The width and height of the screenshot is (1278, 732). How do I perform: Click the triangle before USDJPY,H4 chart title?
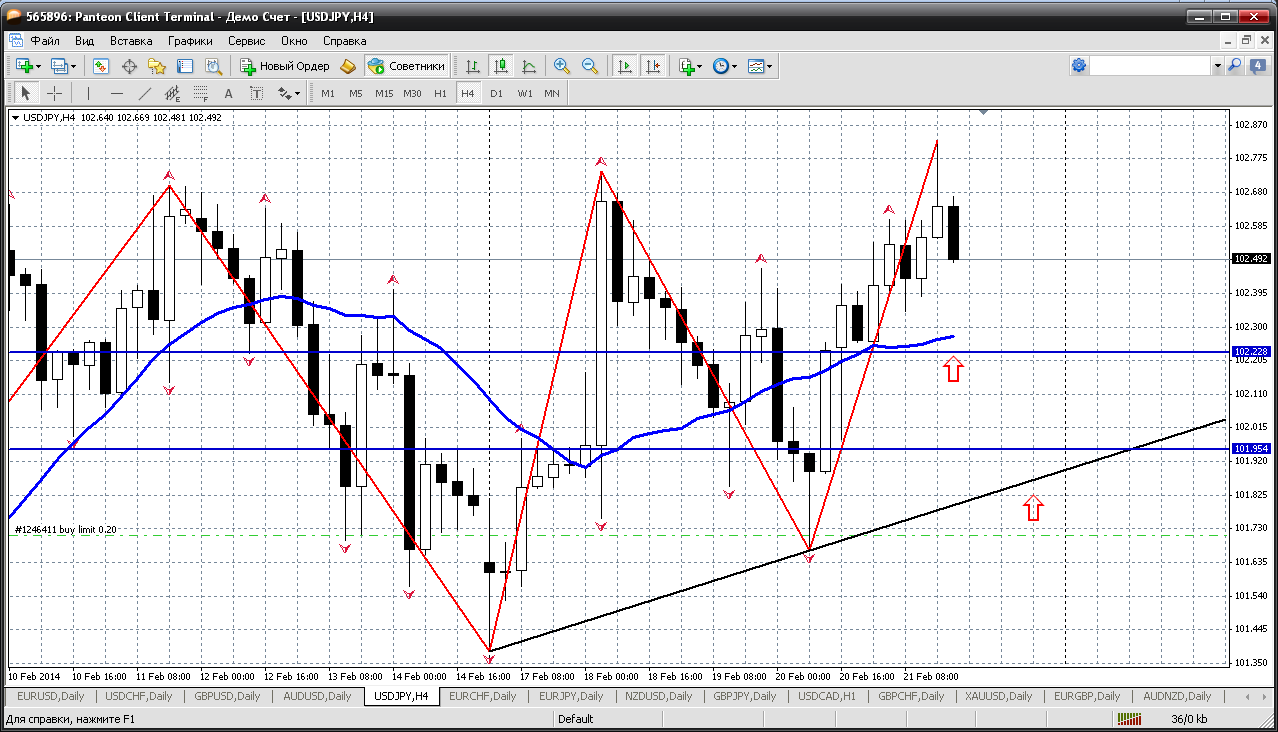tap(16, 118)
